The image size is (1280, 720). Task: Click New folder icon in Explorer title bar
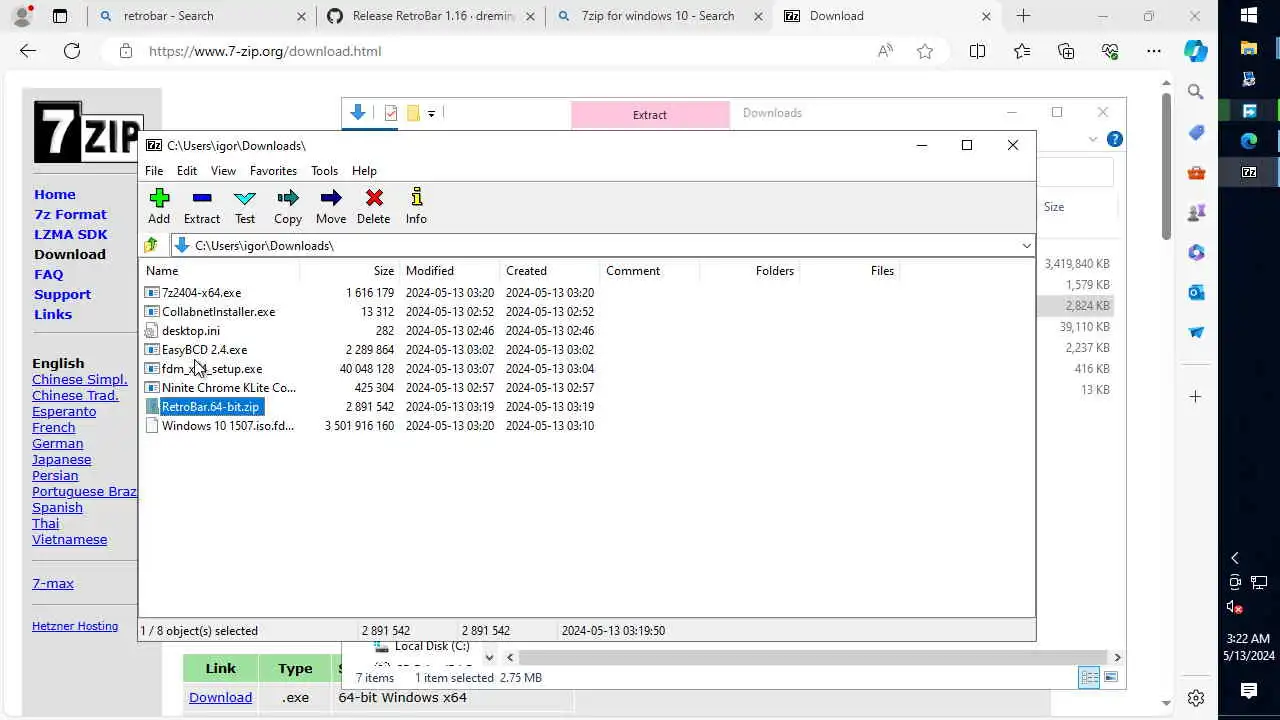tap(412, 113)
